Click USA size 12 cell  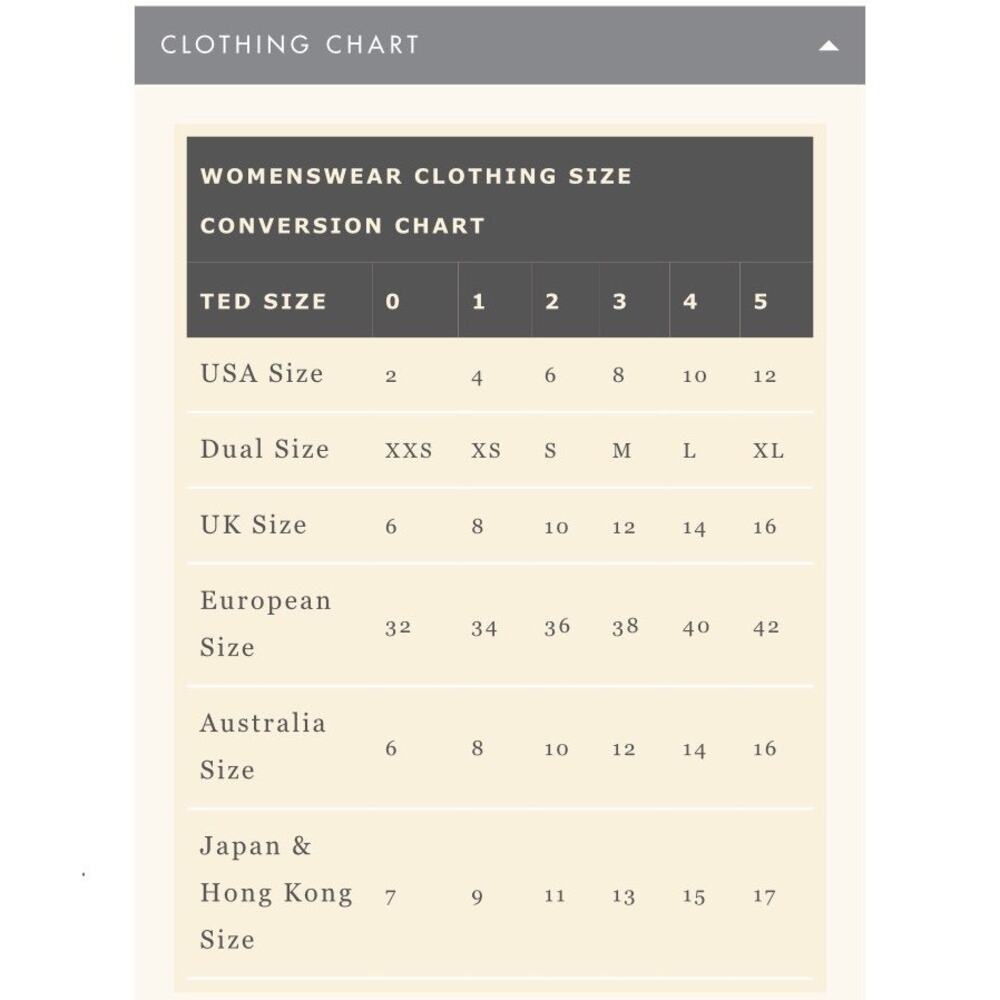coord(764,376)
